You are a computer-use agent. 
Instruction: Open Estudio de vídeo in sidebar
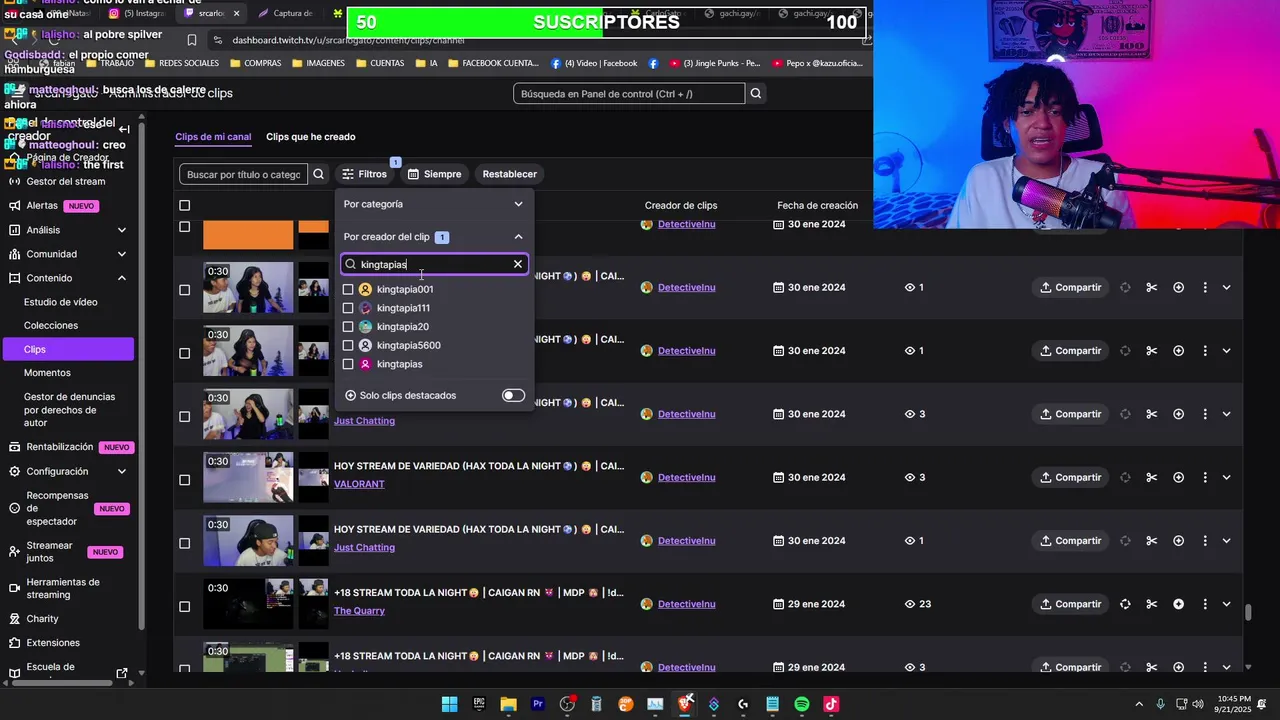pos(61,302)
